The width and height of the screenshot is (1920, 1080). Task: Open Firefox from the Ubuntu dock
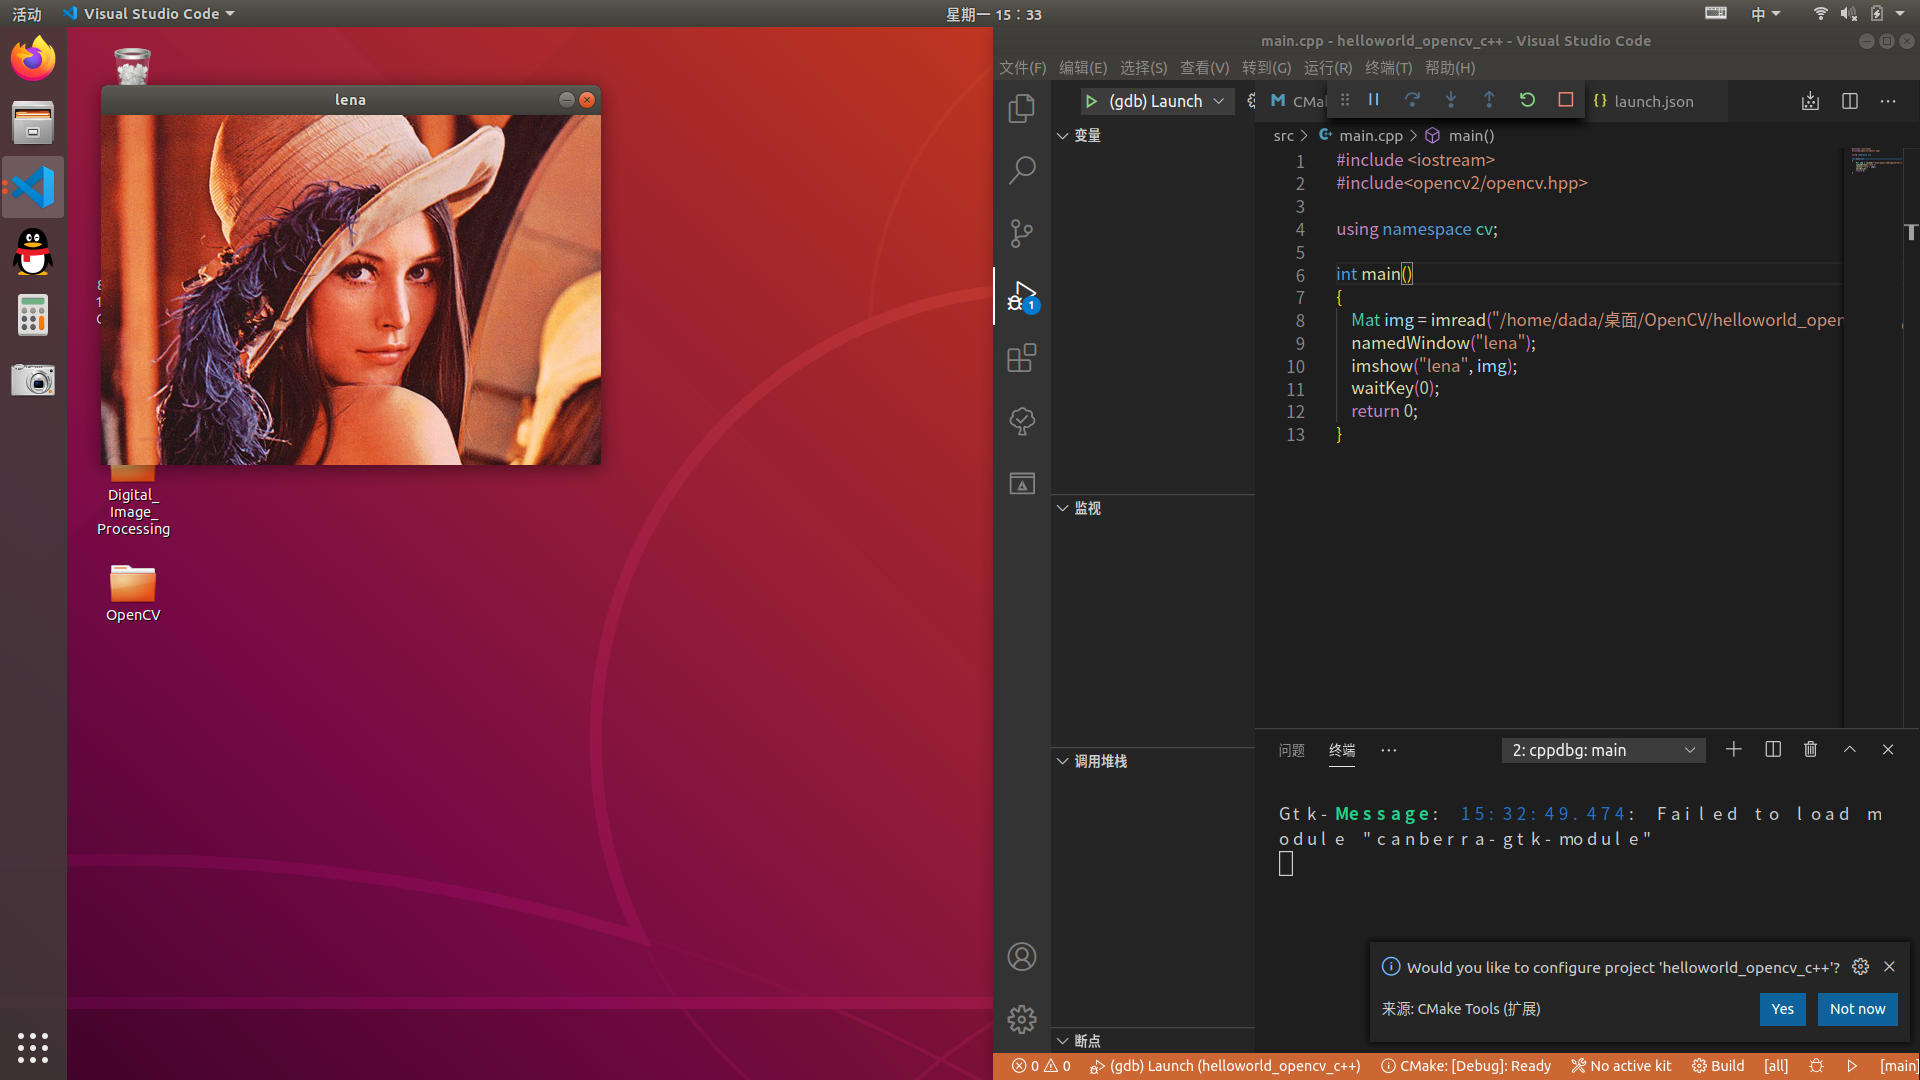(x=33, y=59)
